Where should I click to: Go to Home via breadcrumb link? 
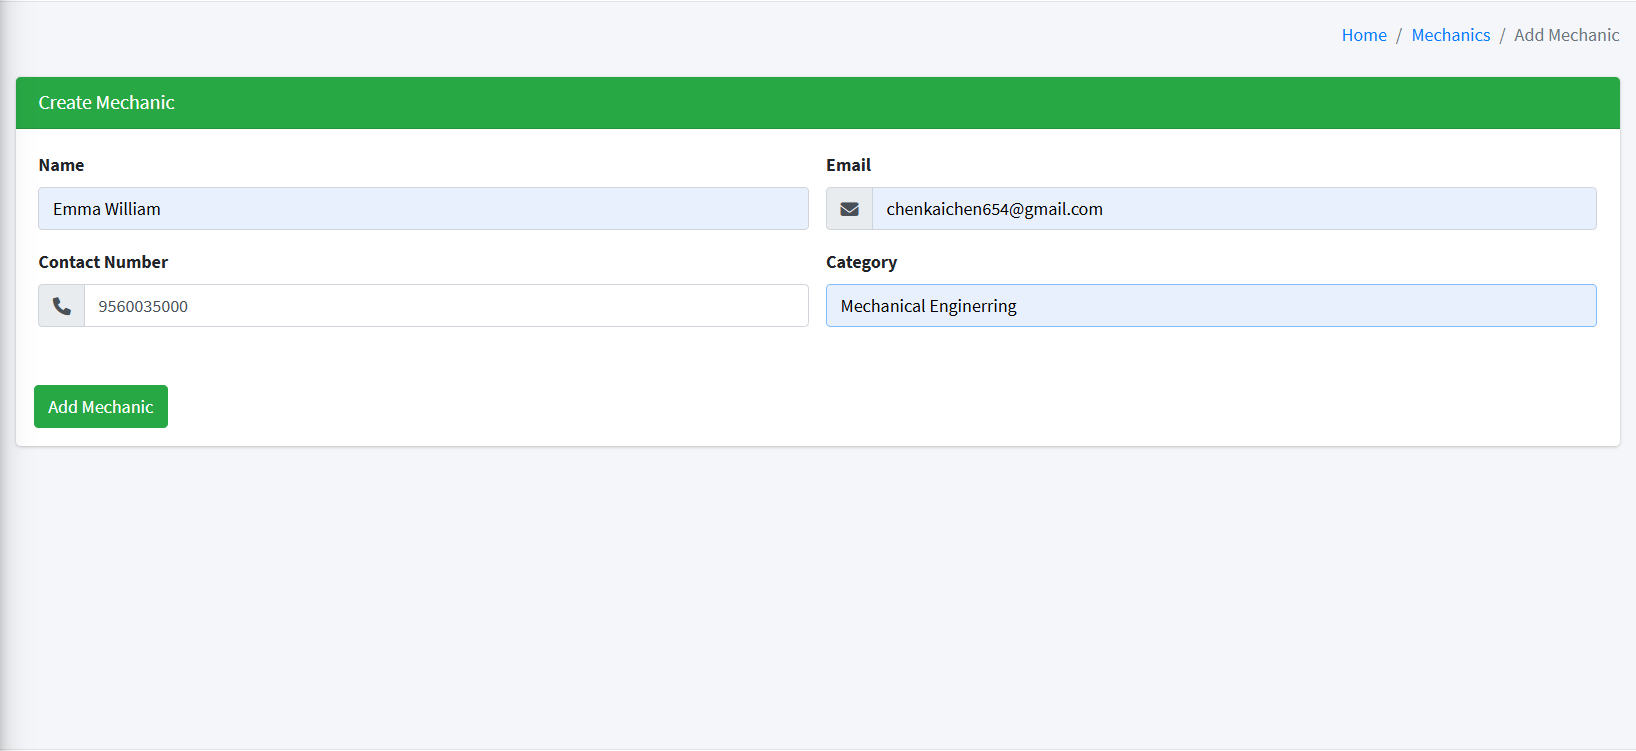tap(1363, 35)
